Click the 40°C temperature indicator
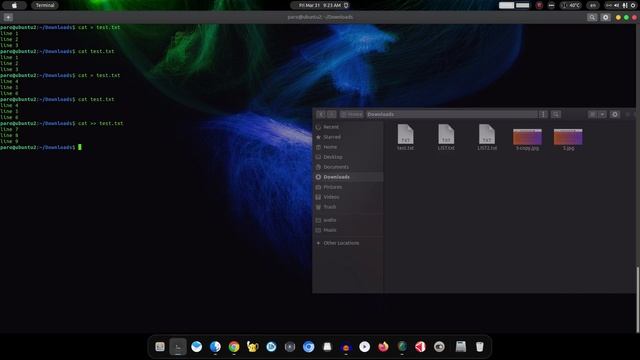The image size is (640, 360). pos(571,5)
